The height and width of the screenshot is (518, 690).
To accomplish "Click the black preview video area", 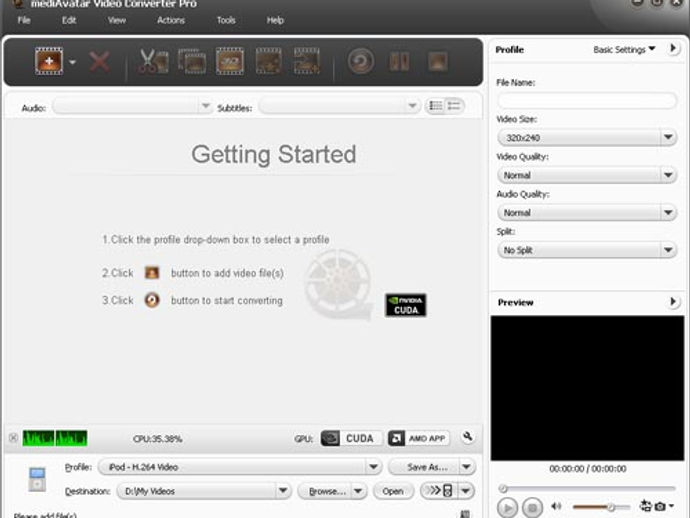I will 587,388.
